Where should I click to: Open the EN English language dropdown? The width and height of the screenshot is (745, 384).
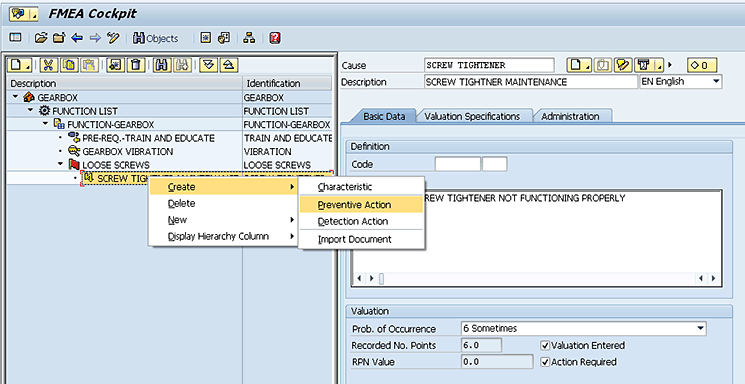click(716, 82)
